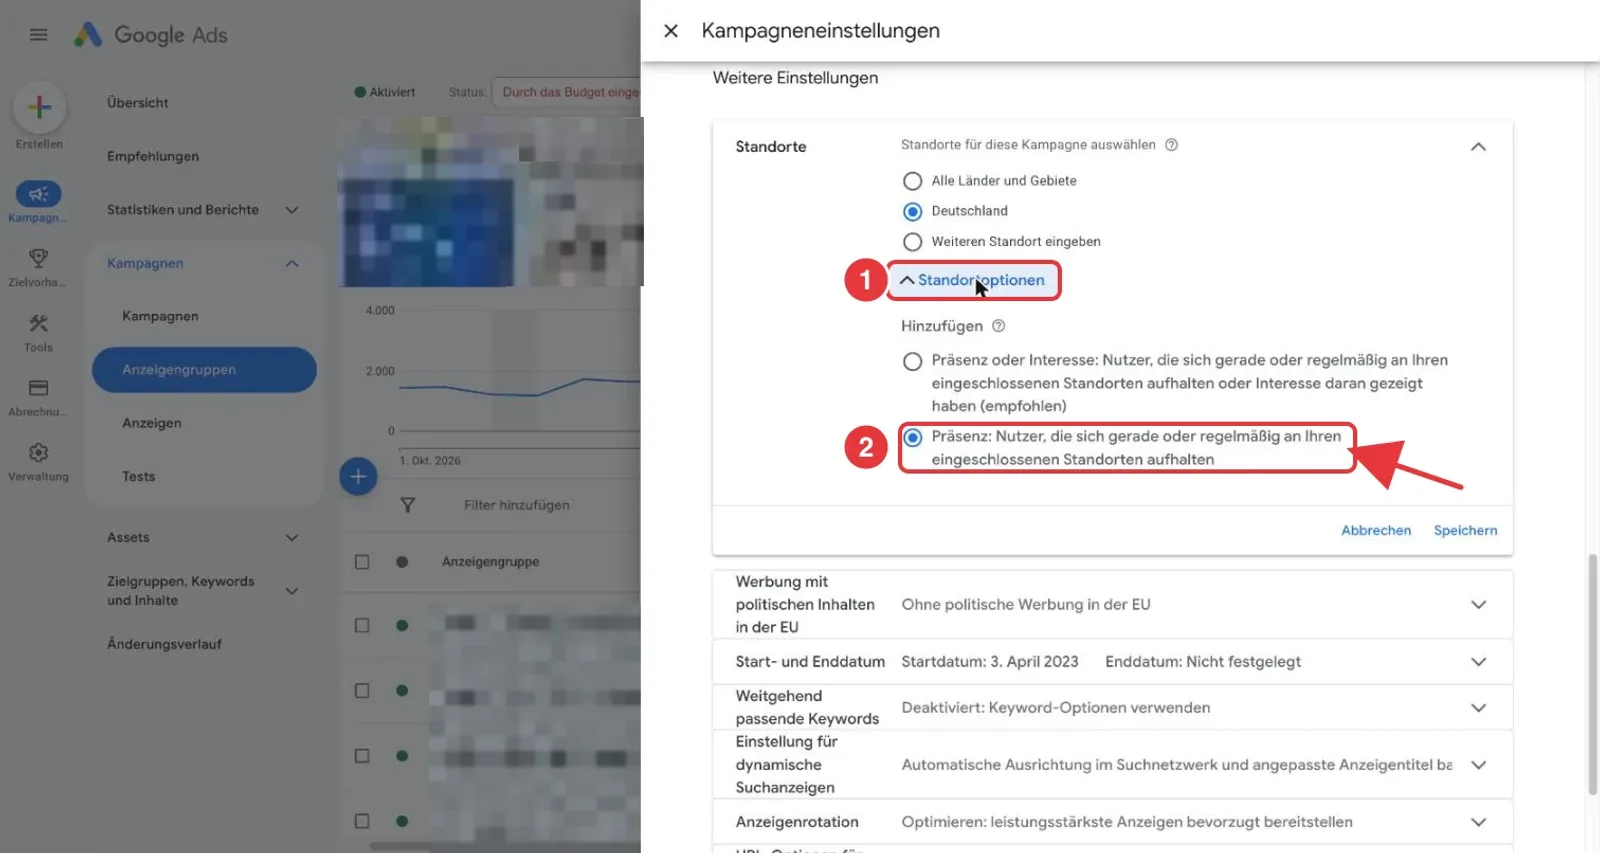Click Filter hinzufügen field
The image size is (1600, 853).
[x=517, y=505]
